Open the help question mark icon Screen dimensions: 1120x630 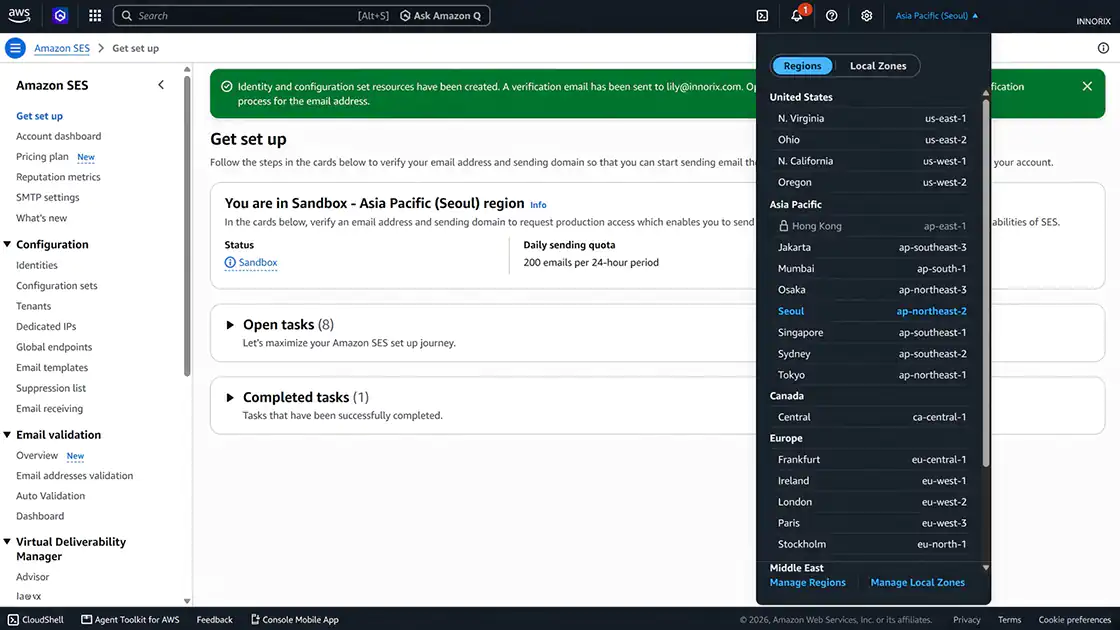(x=831, y=15)
